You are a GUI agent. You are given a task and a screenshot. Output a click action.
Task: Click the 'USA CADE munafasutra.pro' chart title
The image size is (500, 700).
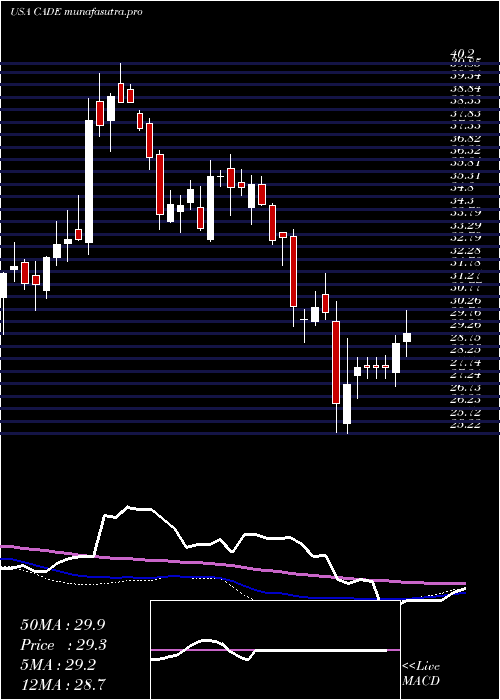tap(76, 12)
